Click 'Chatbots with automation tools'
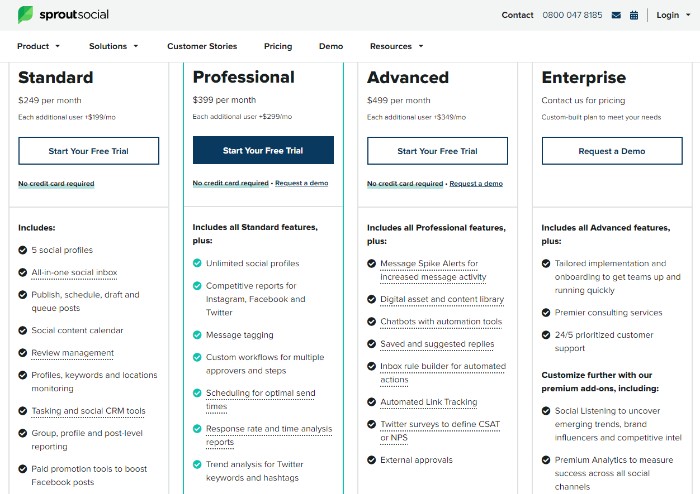This screenshot has height=494, width=700. coord(441,321)
